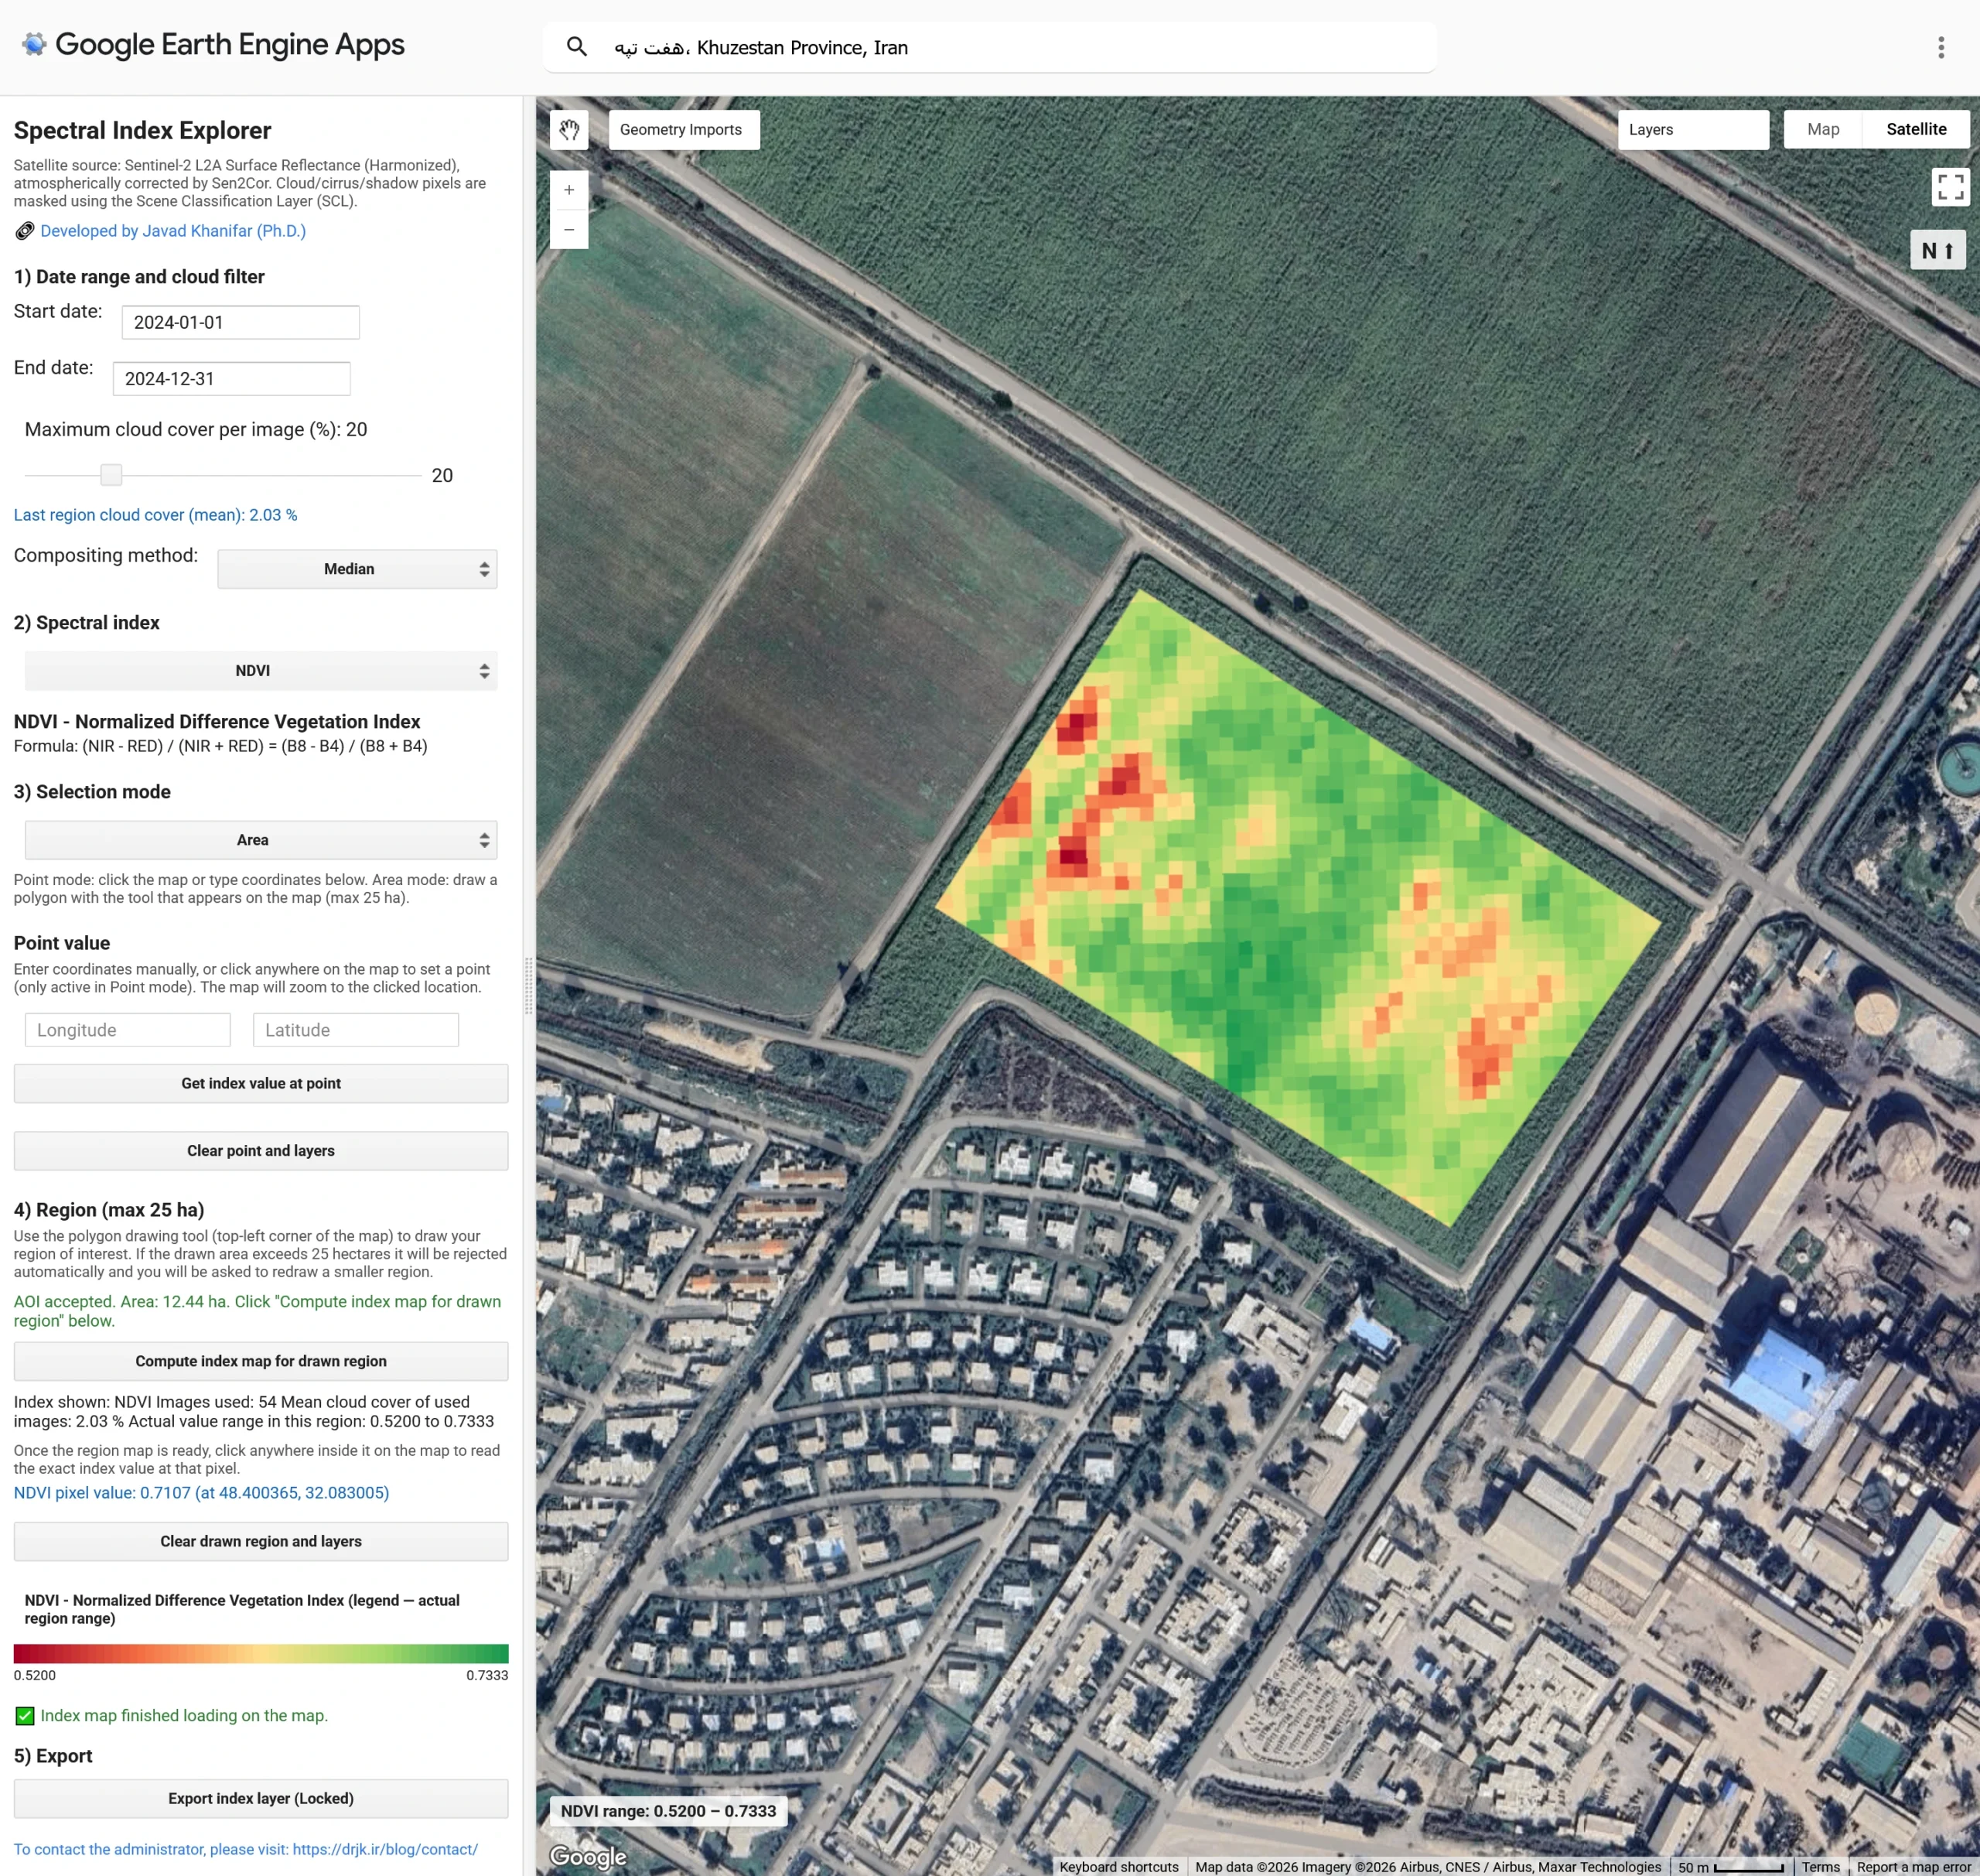1980x1876 pixels.
Task: Open Keyboard shortcuts on map
Action: coord(1119,1867)
